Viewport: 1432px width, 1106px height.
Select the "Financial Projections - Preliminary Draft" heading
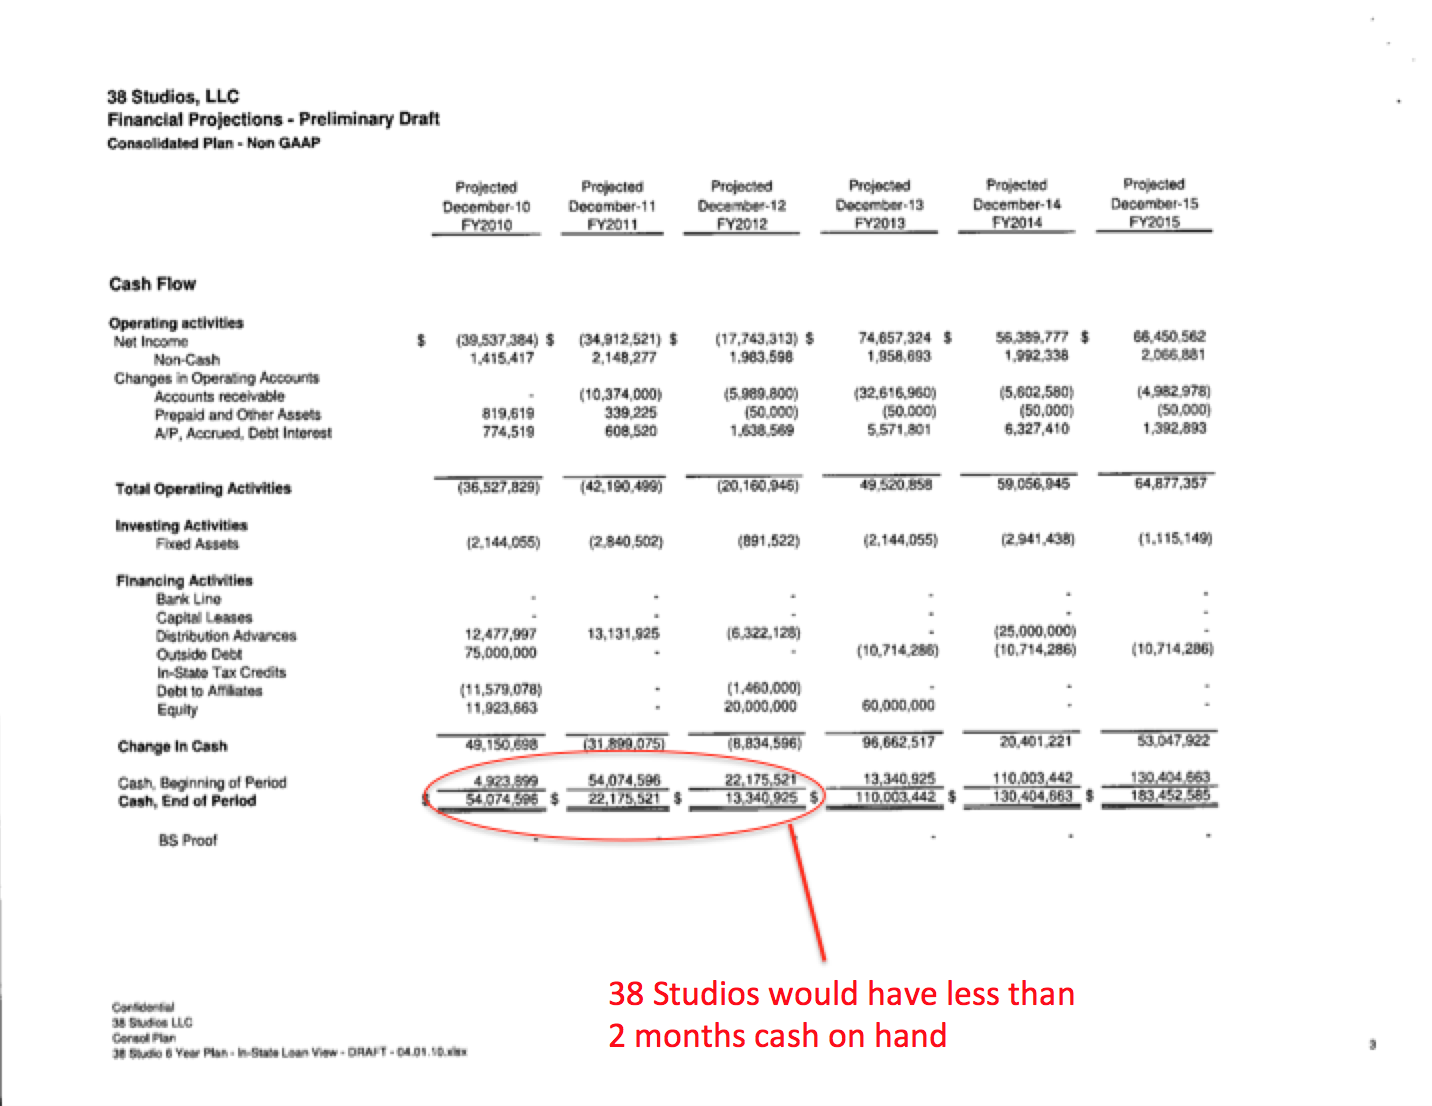click(273, 119)
